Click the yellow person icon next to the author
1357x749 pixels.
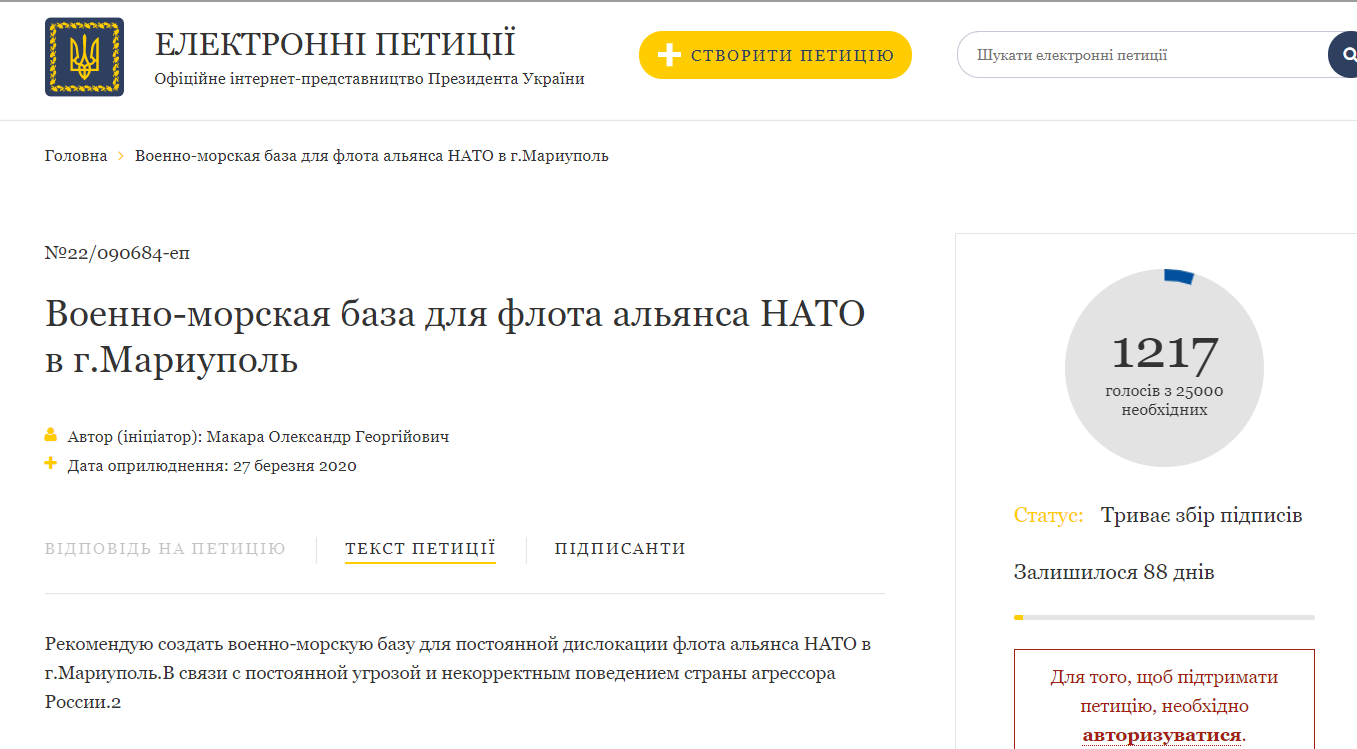click(x=51, y=436)
